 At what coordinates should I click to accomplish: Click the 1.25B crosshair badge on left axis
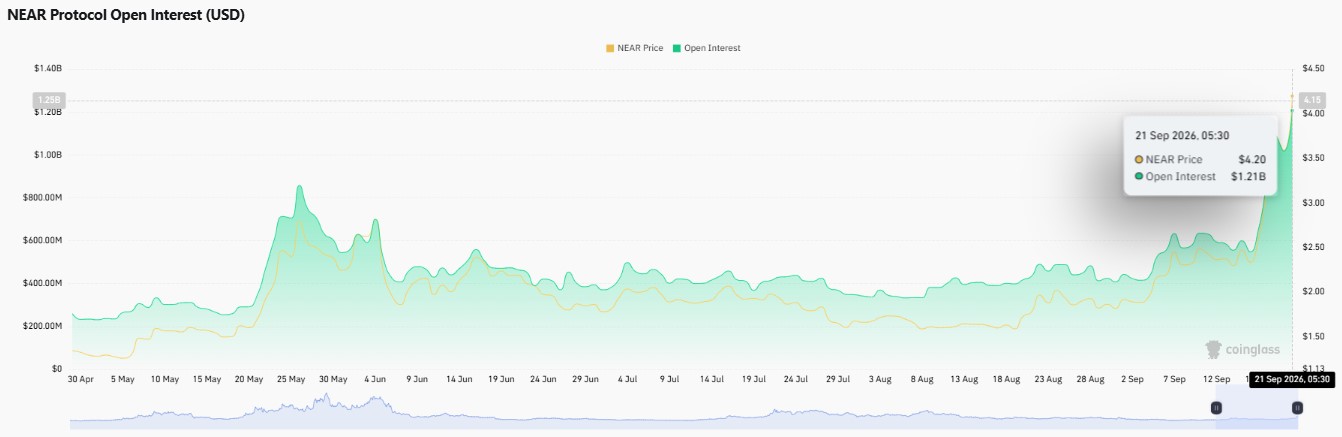pos(48,100)
